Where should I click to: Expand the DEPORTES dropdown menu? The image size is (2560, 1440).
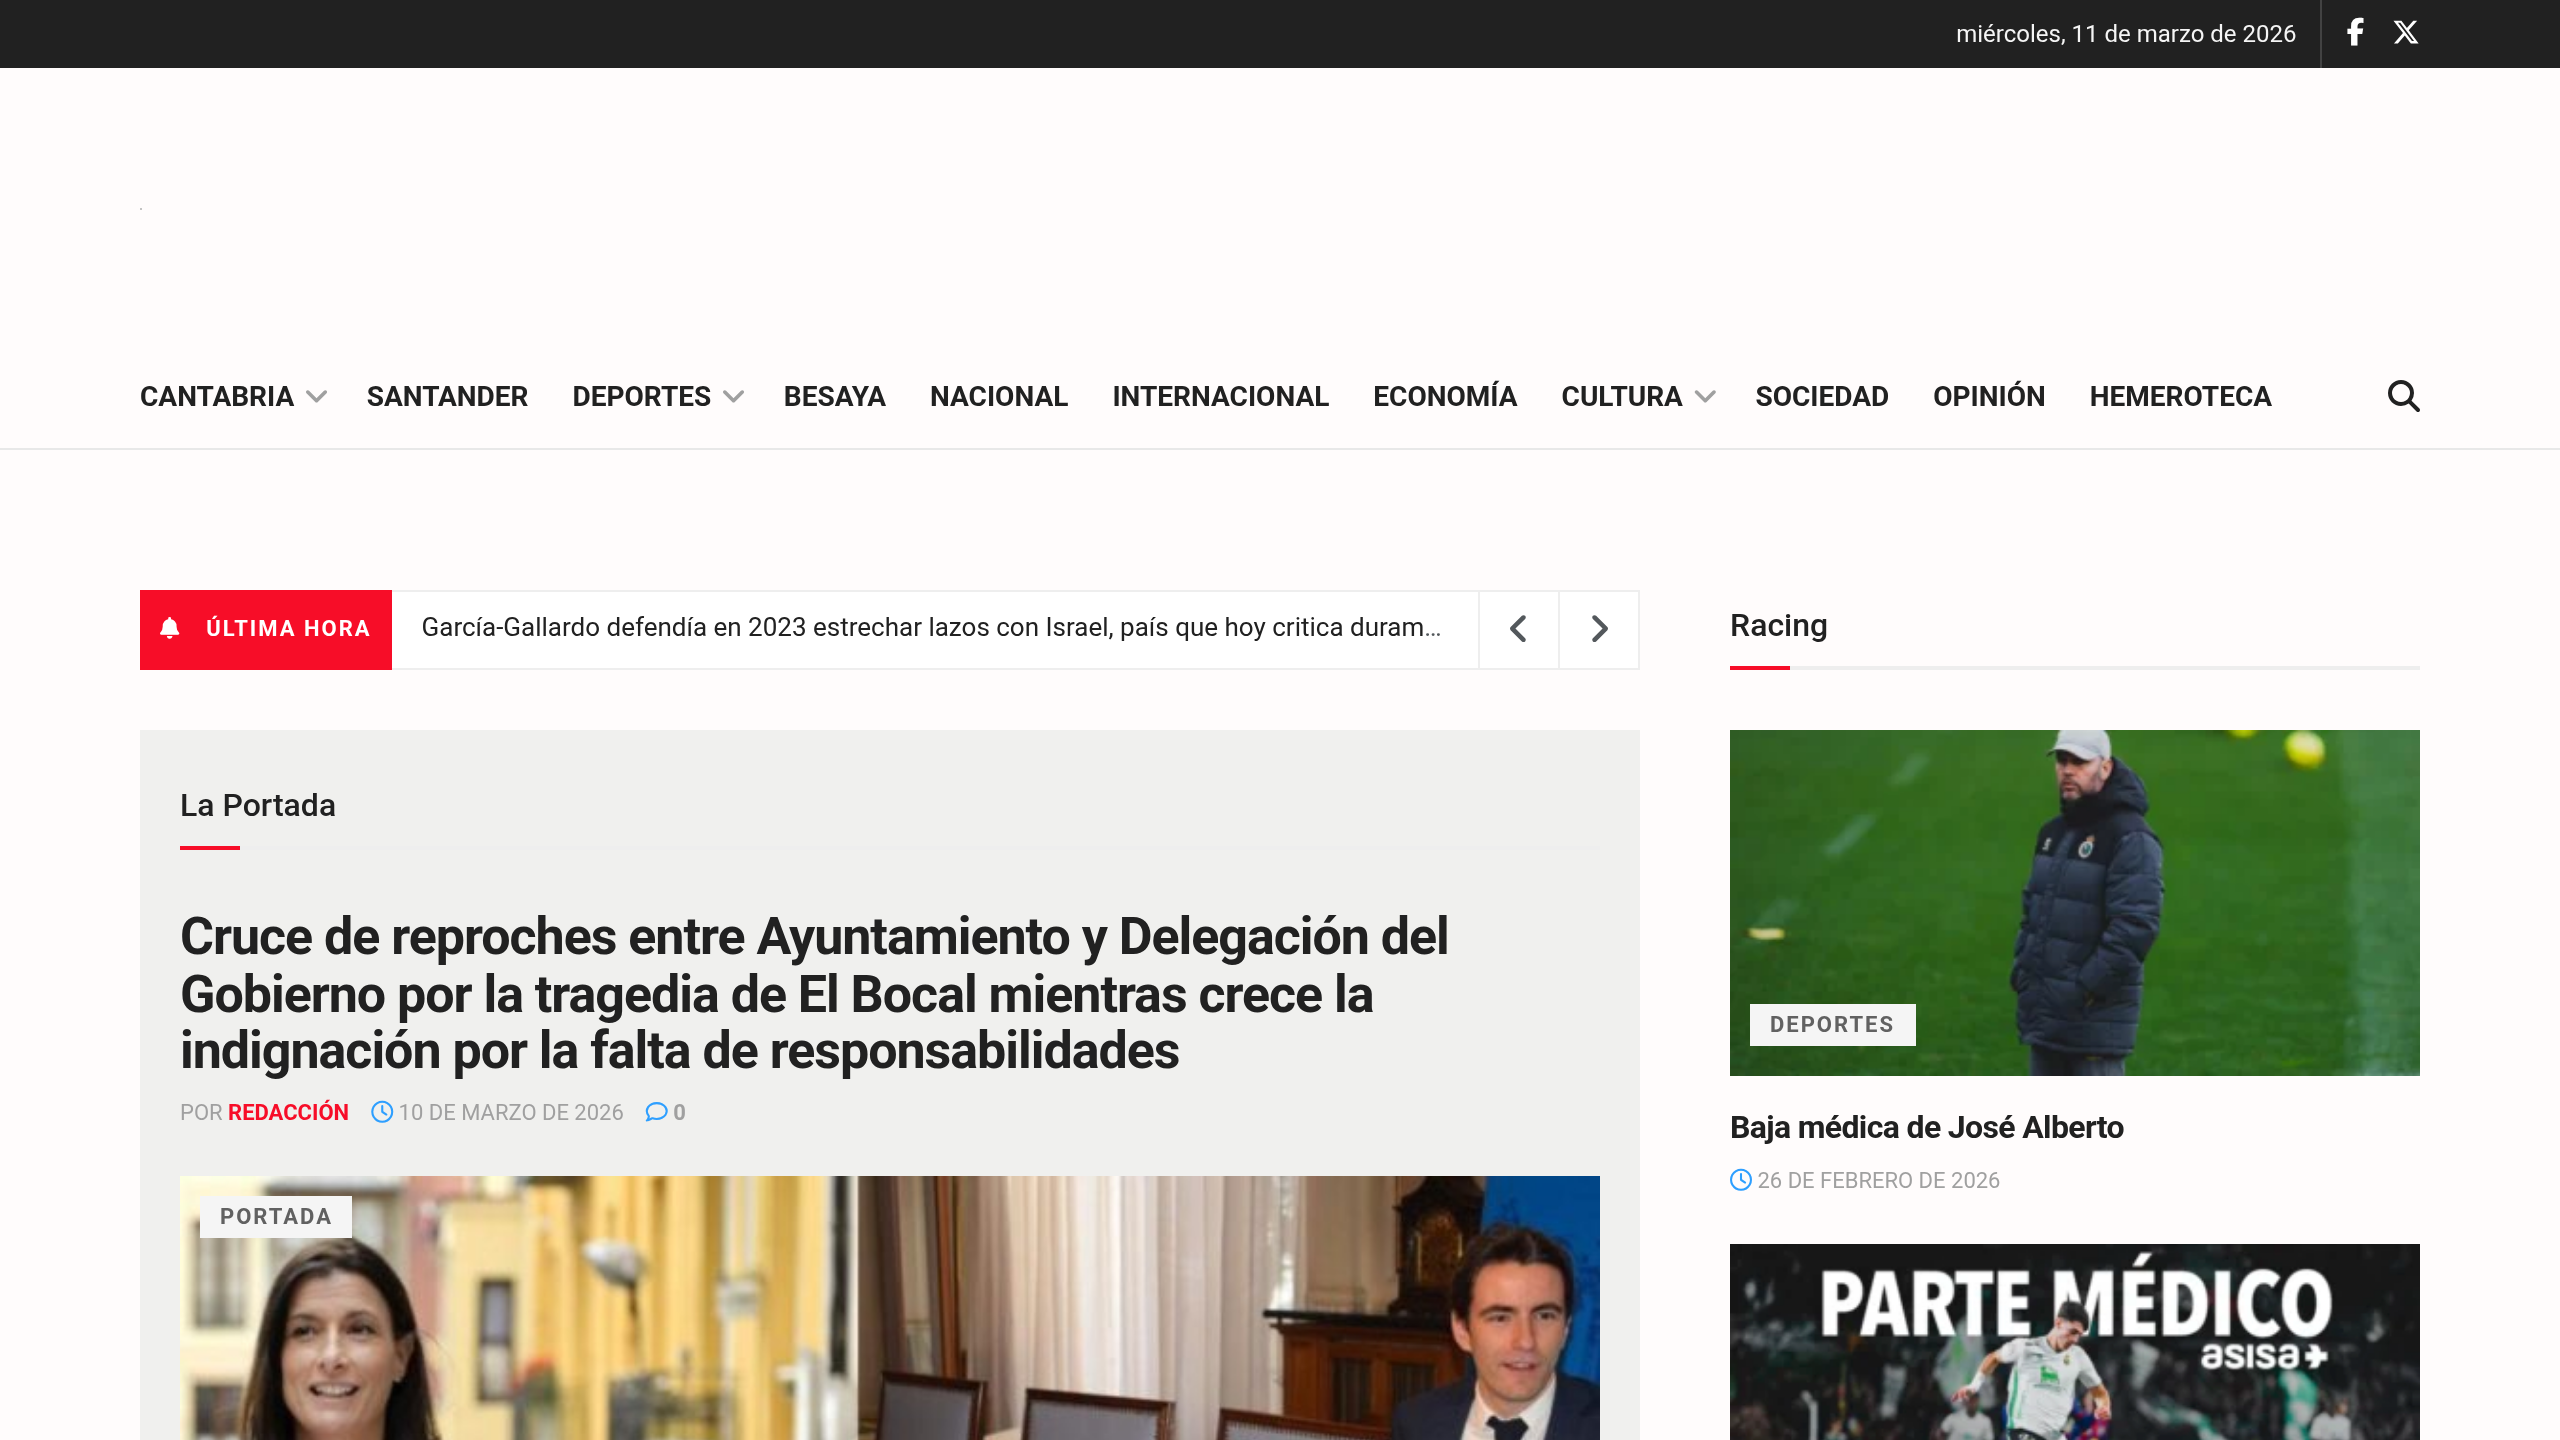click(735, 397)
